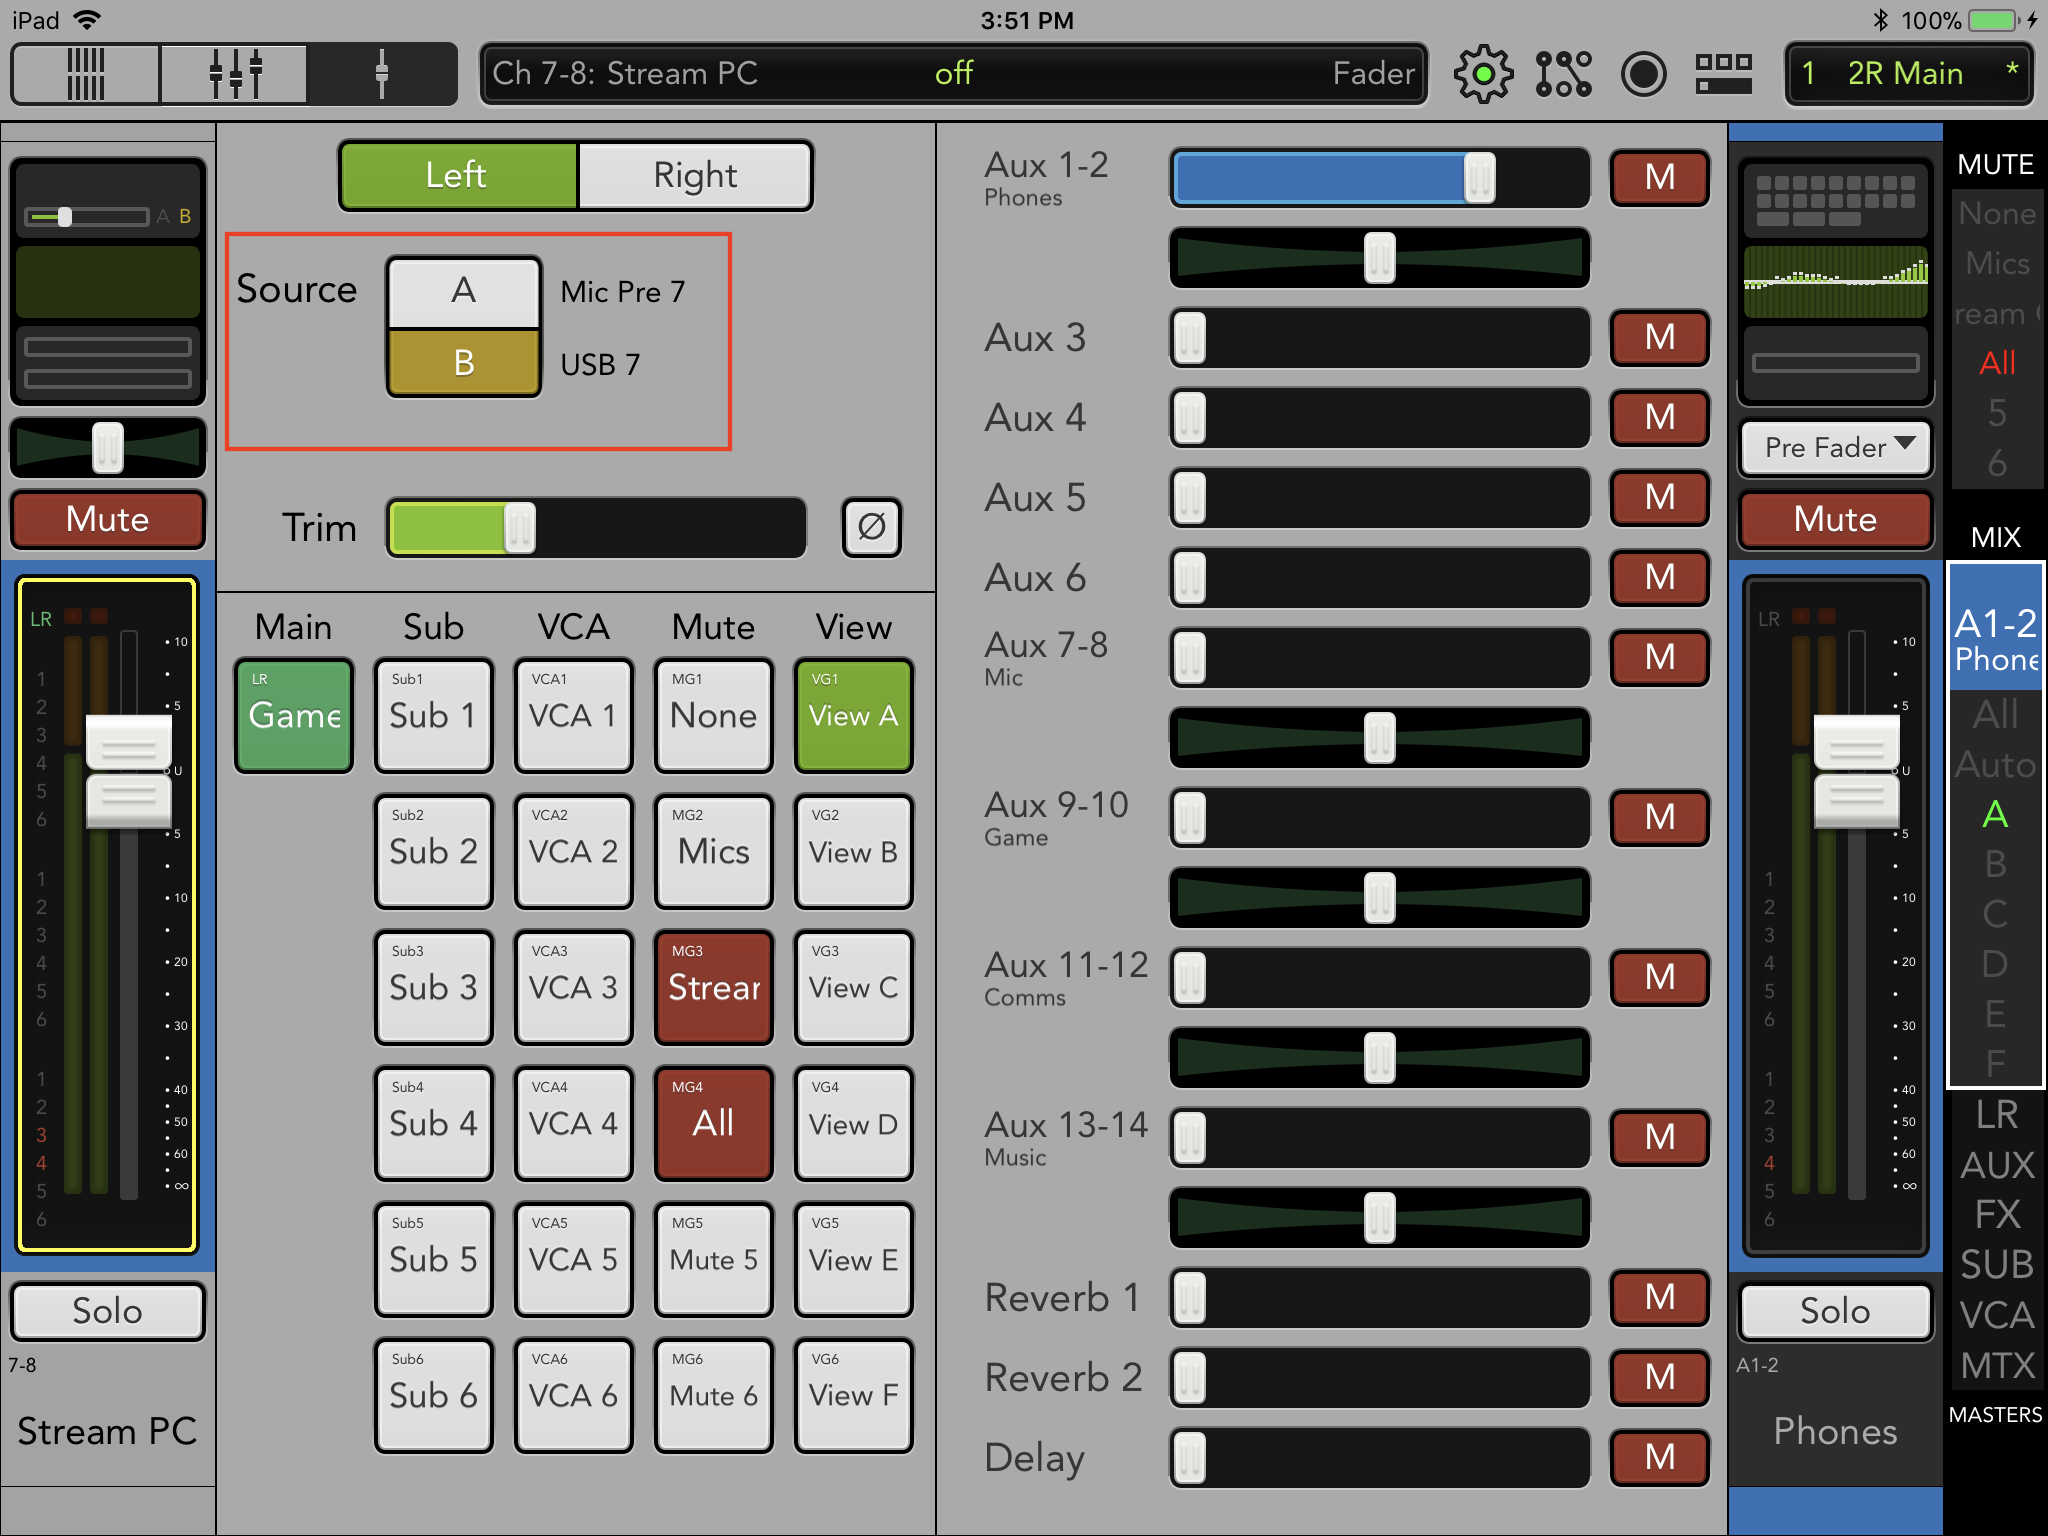Screen dimensions: 2048x1536
Task: Open the mixer overview view icon
Action: [85, 74]
